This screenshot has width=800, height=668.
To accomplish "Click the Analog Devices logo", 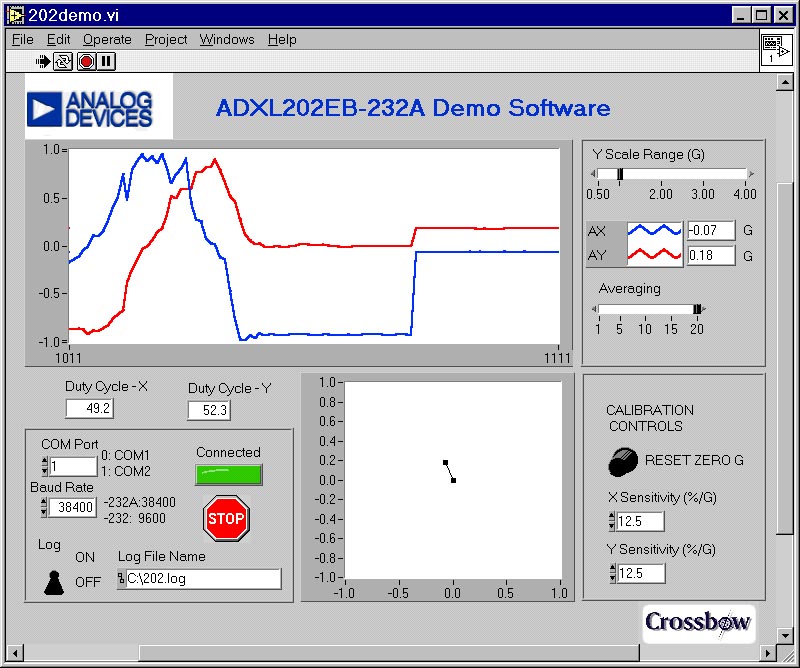I will [x=99, y=107].
